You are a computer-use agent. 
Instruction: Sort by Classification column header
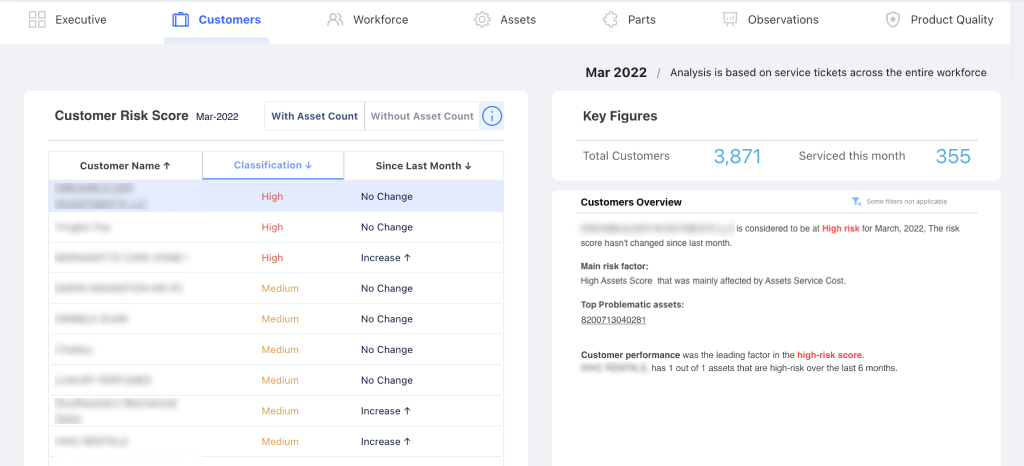(x=272, y=165)
